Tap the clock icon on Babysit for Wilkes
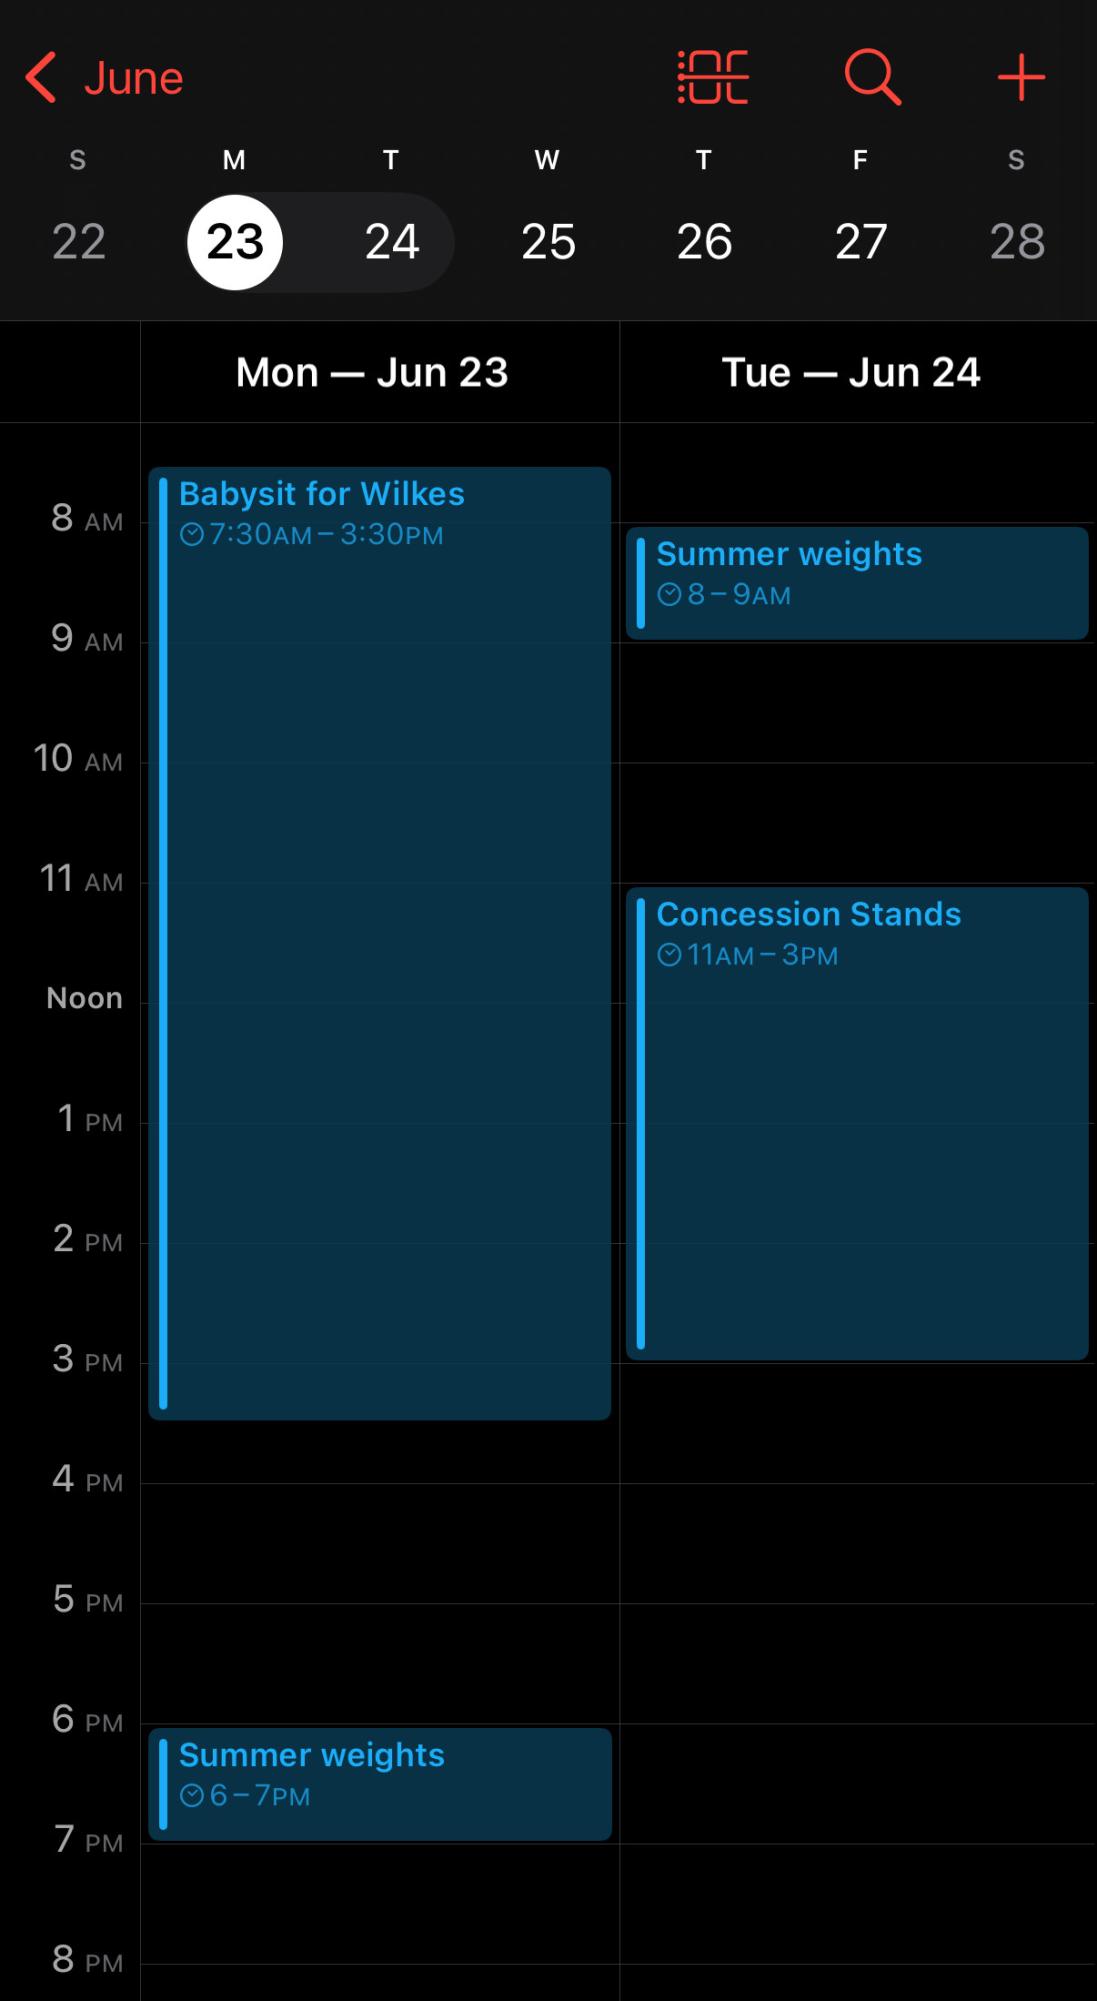The image size is (1097, 2001). point(192,535)
